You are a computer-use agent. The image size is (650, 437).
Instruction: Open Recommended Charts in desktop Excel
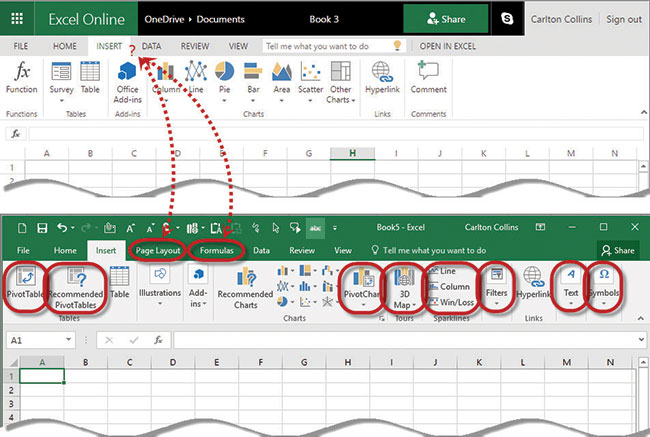[x=245, y=285]
